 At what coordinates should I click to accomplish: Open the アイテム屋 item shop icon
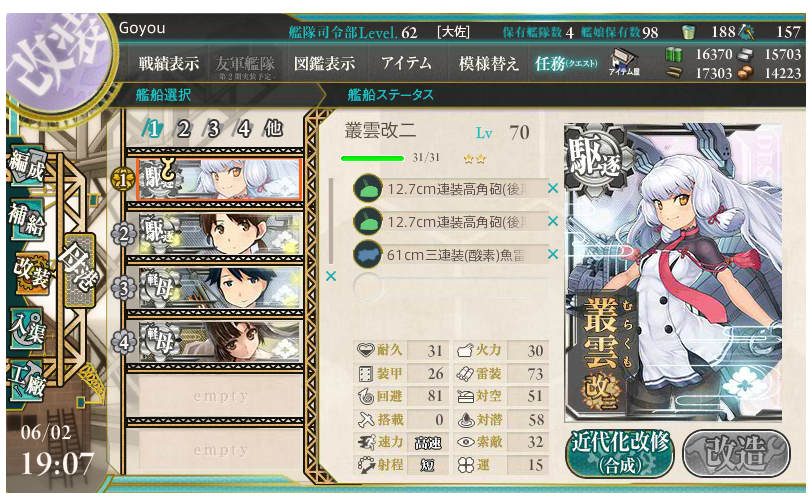point(625,63)
